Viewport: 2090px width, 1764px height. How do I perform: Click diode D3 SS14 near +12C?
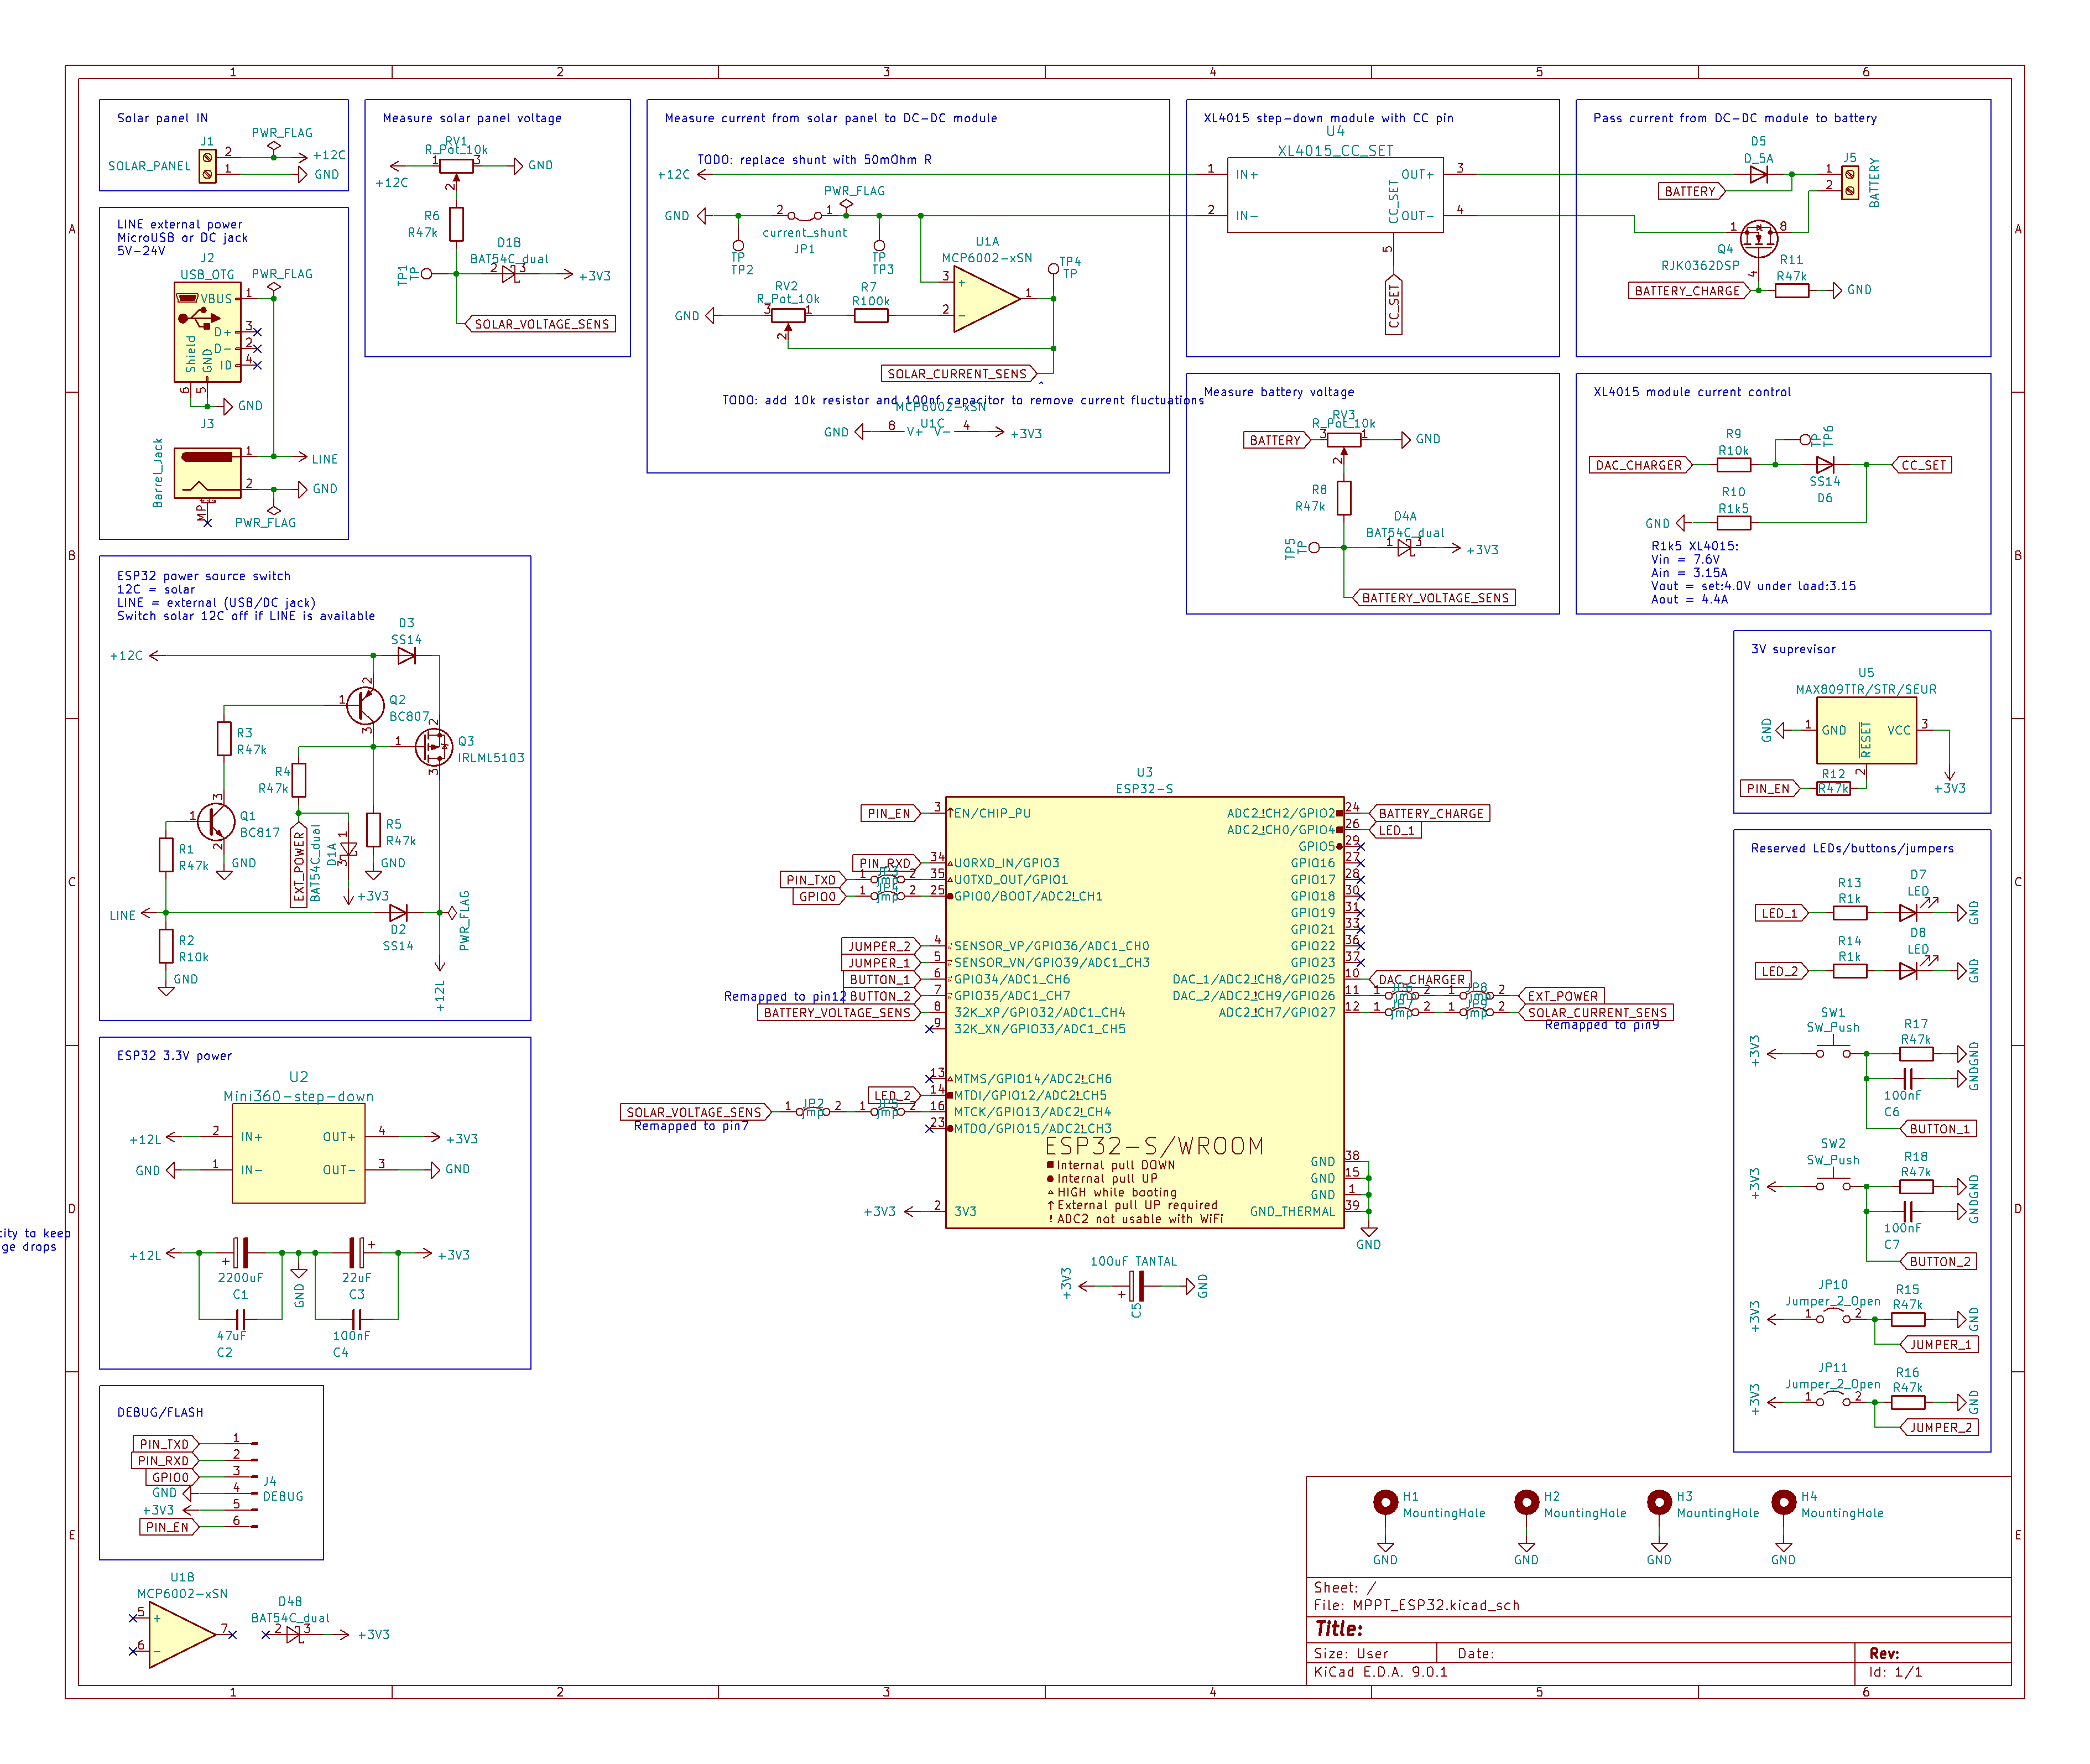point(406,656)
